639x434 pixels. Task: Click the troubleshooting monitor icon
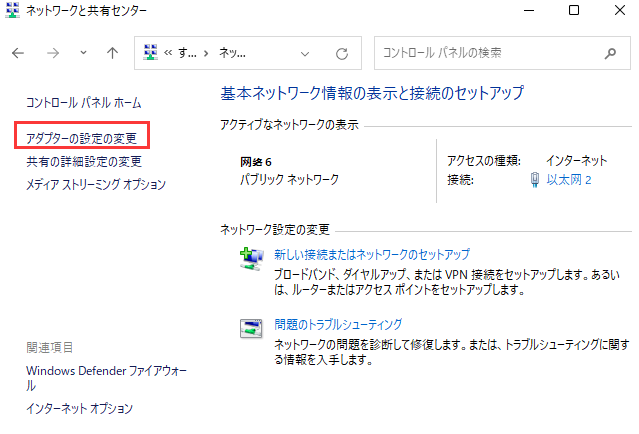click(251, 328)
